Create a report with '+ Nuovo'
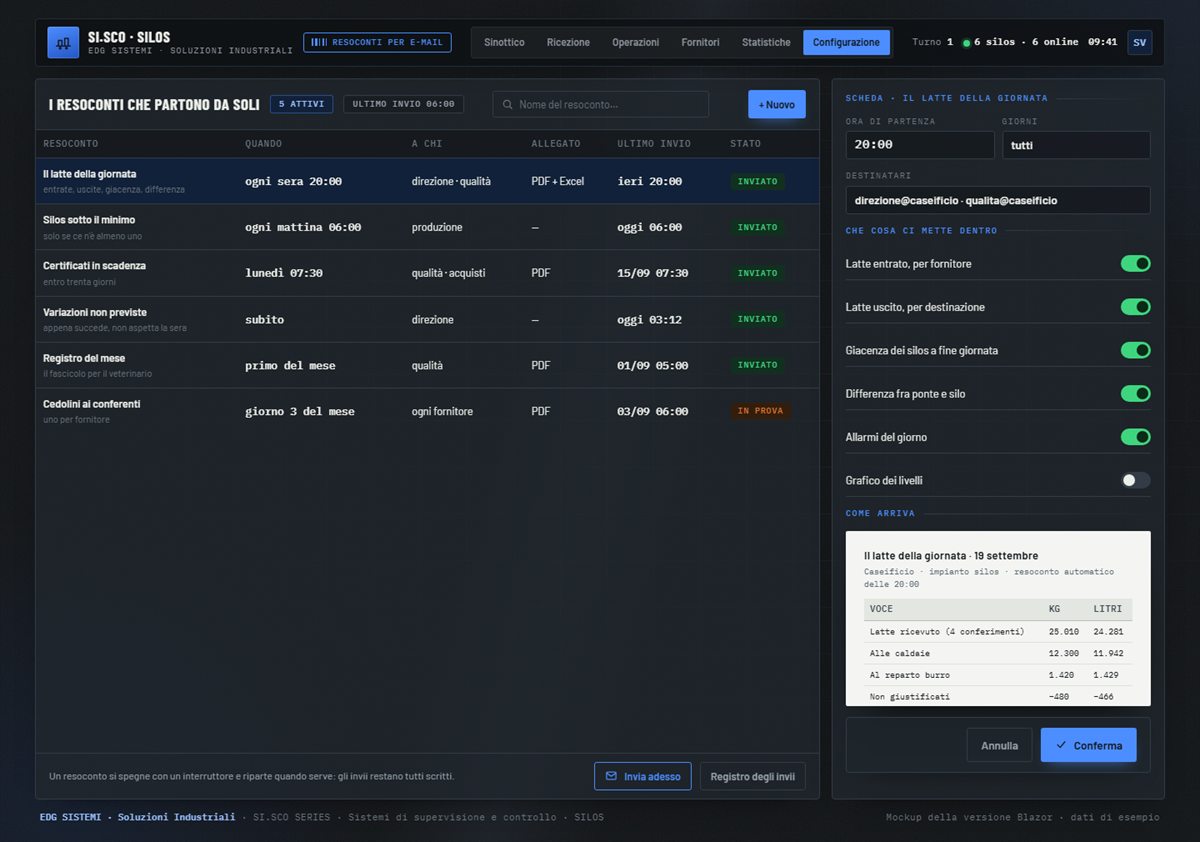The height and width of the screenshot is (842, 1200). click(x=777, y=104)
